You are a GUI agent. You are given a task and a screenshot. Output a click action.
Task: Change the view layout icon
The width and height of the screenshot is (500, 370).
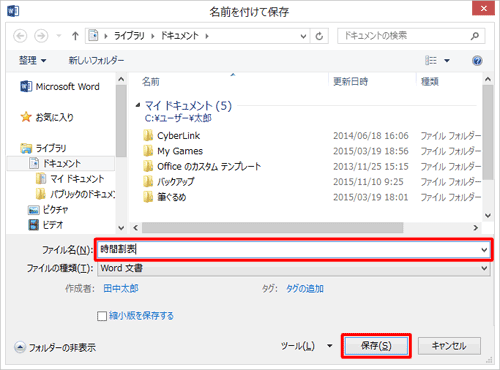[x=431, y=60]
